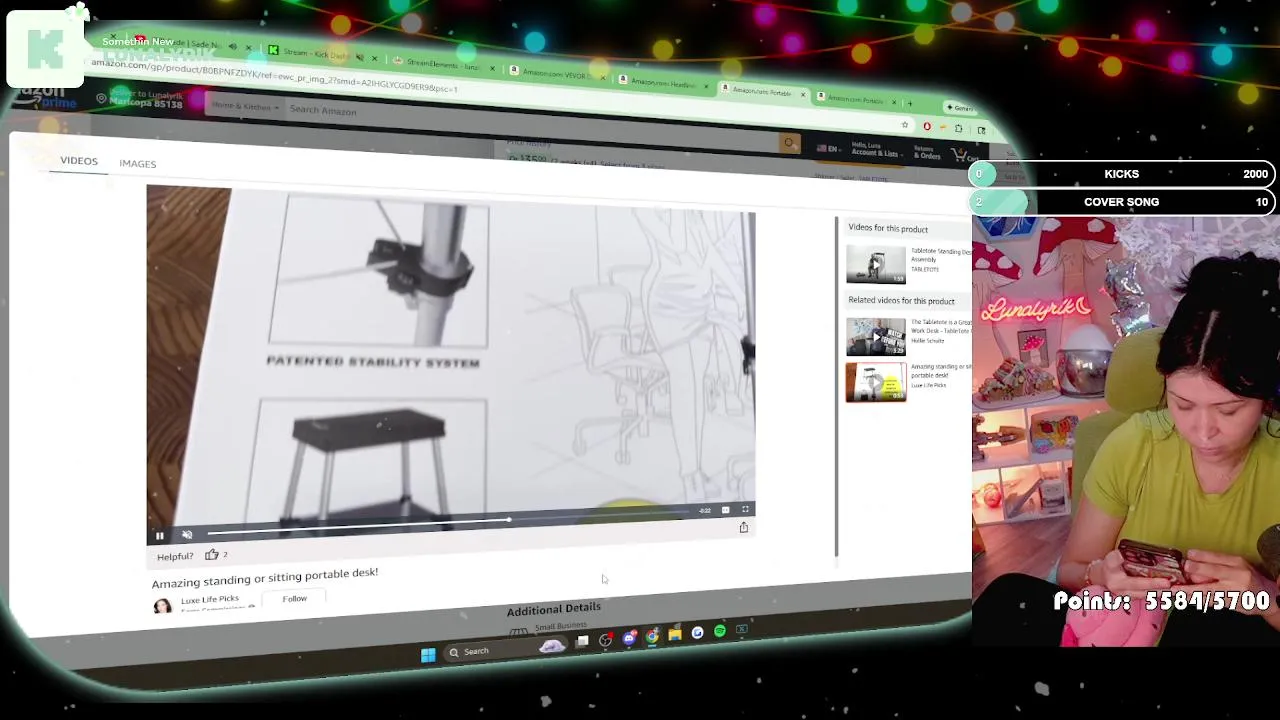Bookmark the page with star icon
Image resolution: width=1280 pixels, height=720 pixels.
[905, 125]
